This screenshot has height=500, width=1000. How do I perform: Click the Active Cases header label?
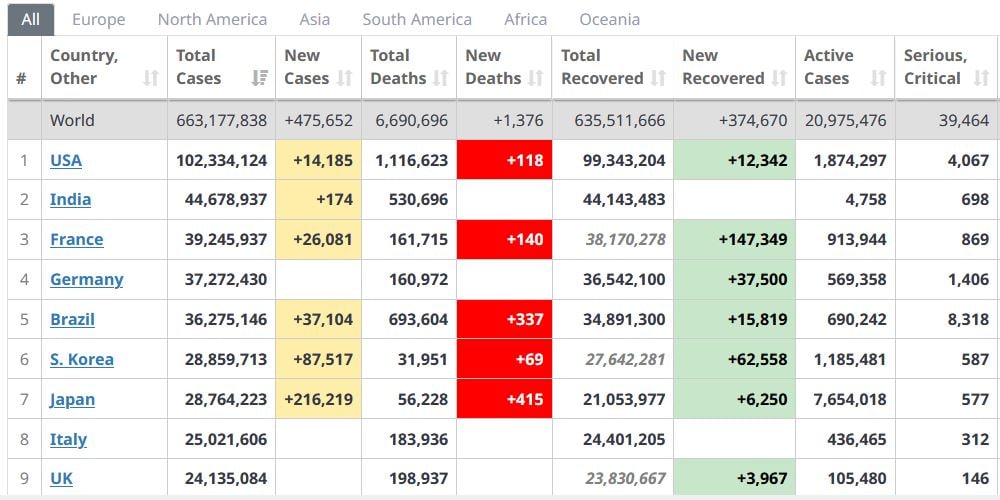828,67
